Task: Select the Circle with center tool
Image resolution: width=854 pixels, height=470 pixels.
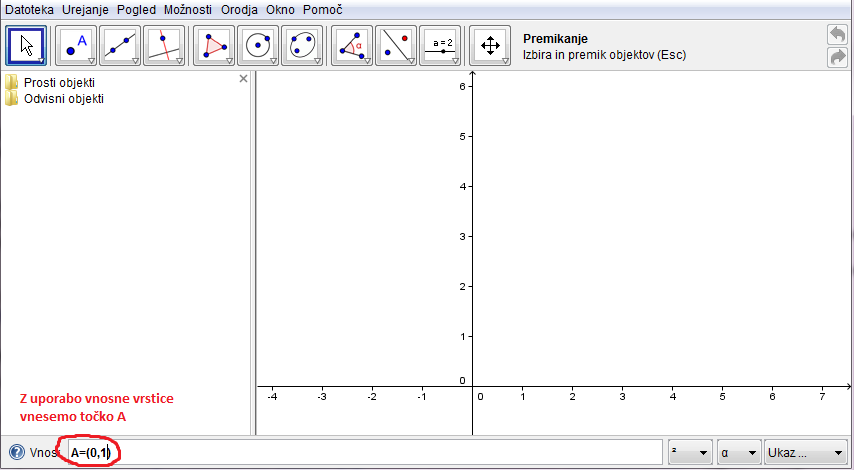Action: (x=258, y=45)
